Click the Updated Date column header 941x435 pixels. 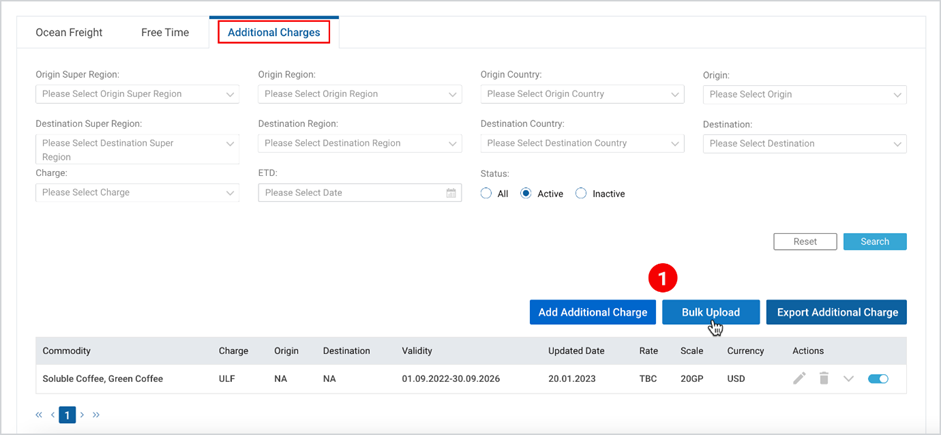[576, 350]
